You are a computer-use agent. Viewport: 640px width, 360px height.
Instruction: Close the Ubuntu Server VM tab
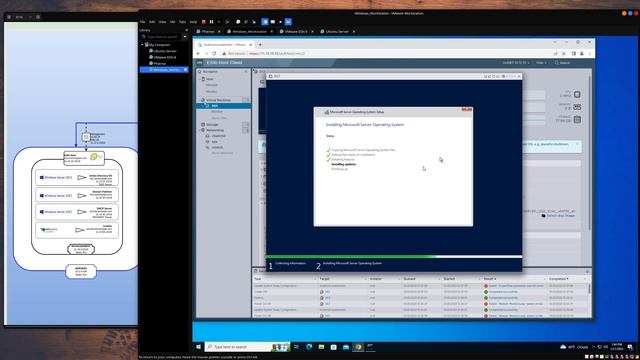(354, 31)
